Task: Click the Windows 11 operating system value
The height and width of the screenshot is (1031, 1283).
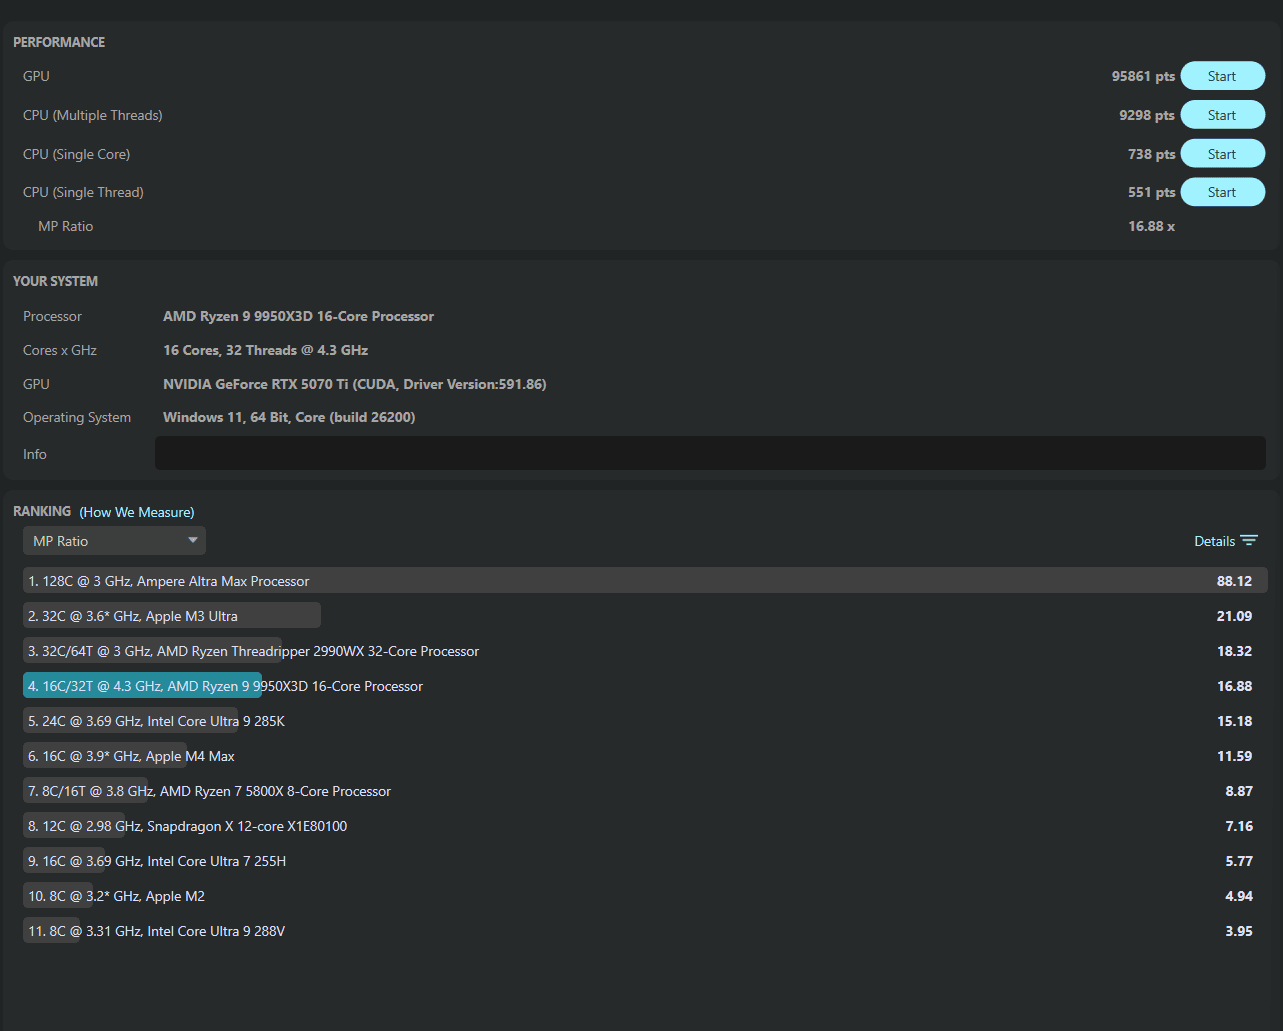Action: click(x=289, y=417)
